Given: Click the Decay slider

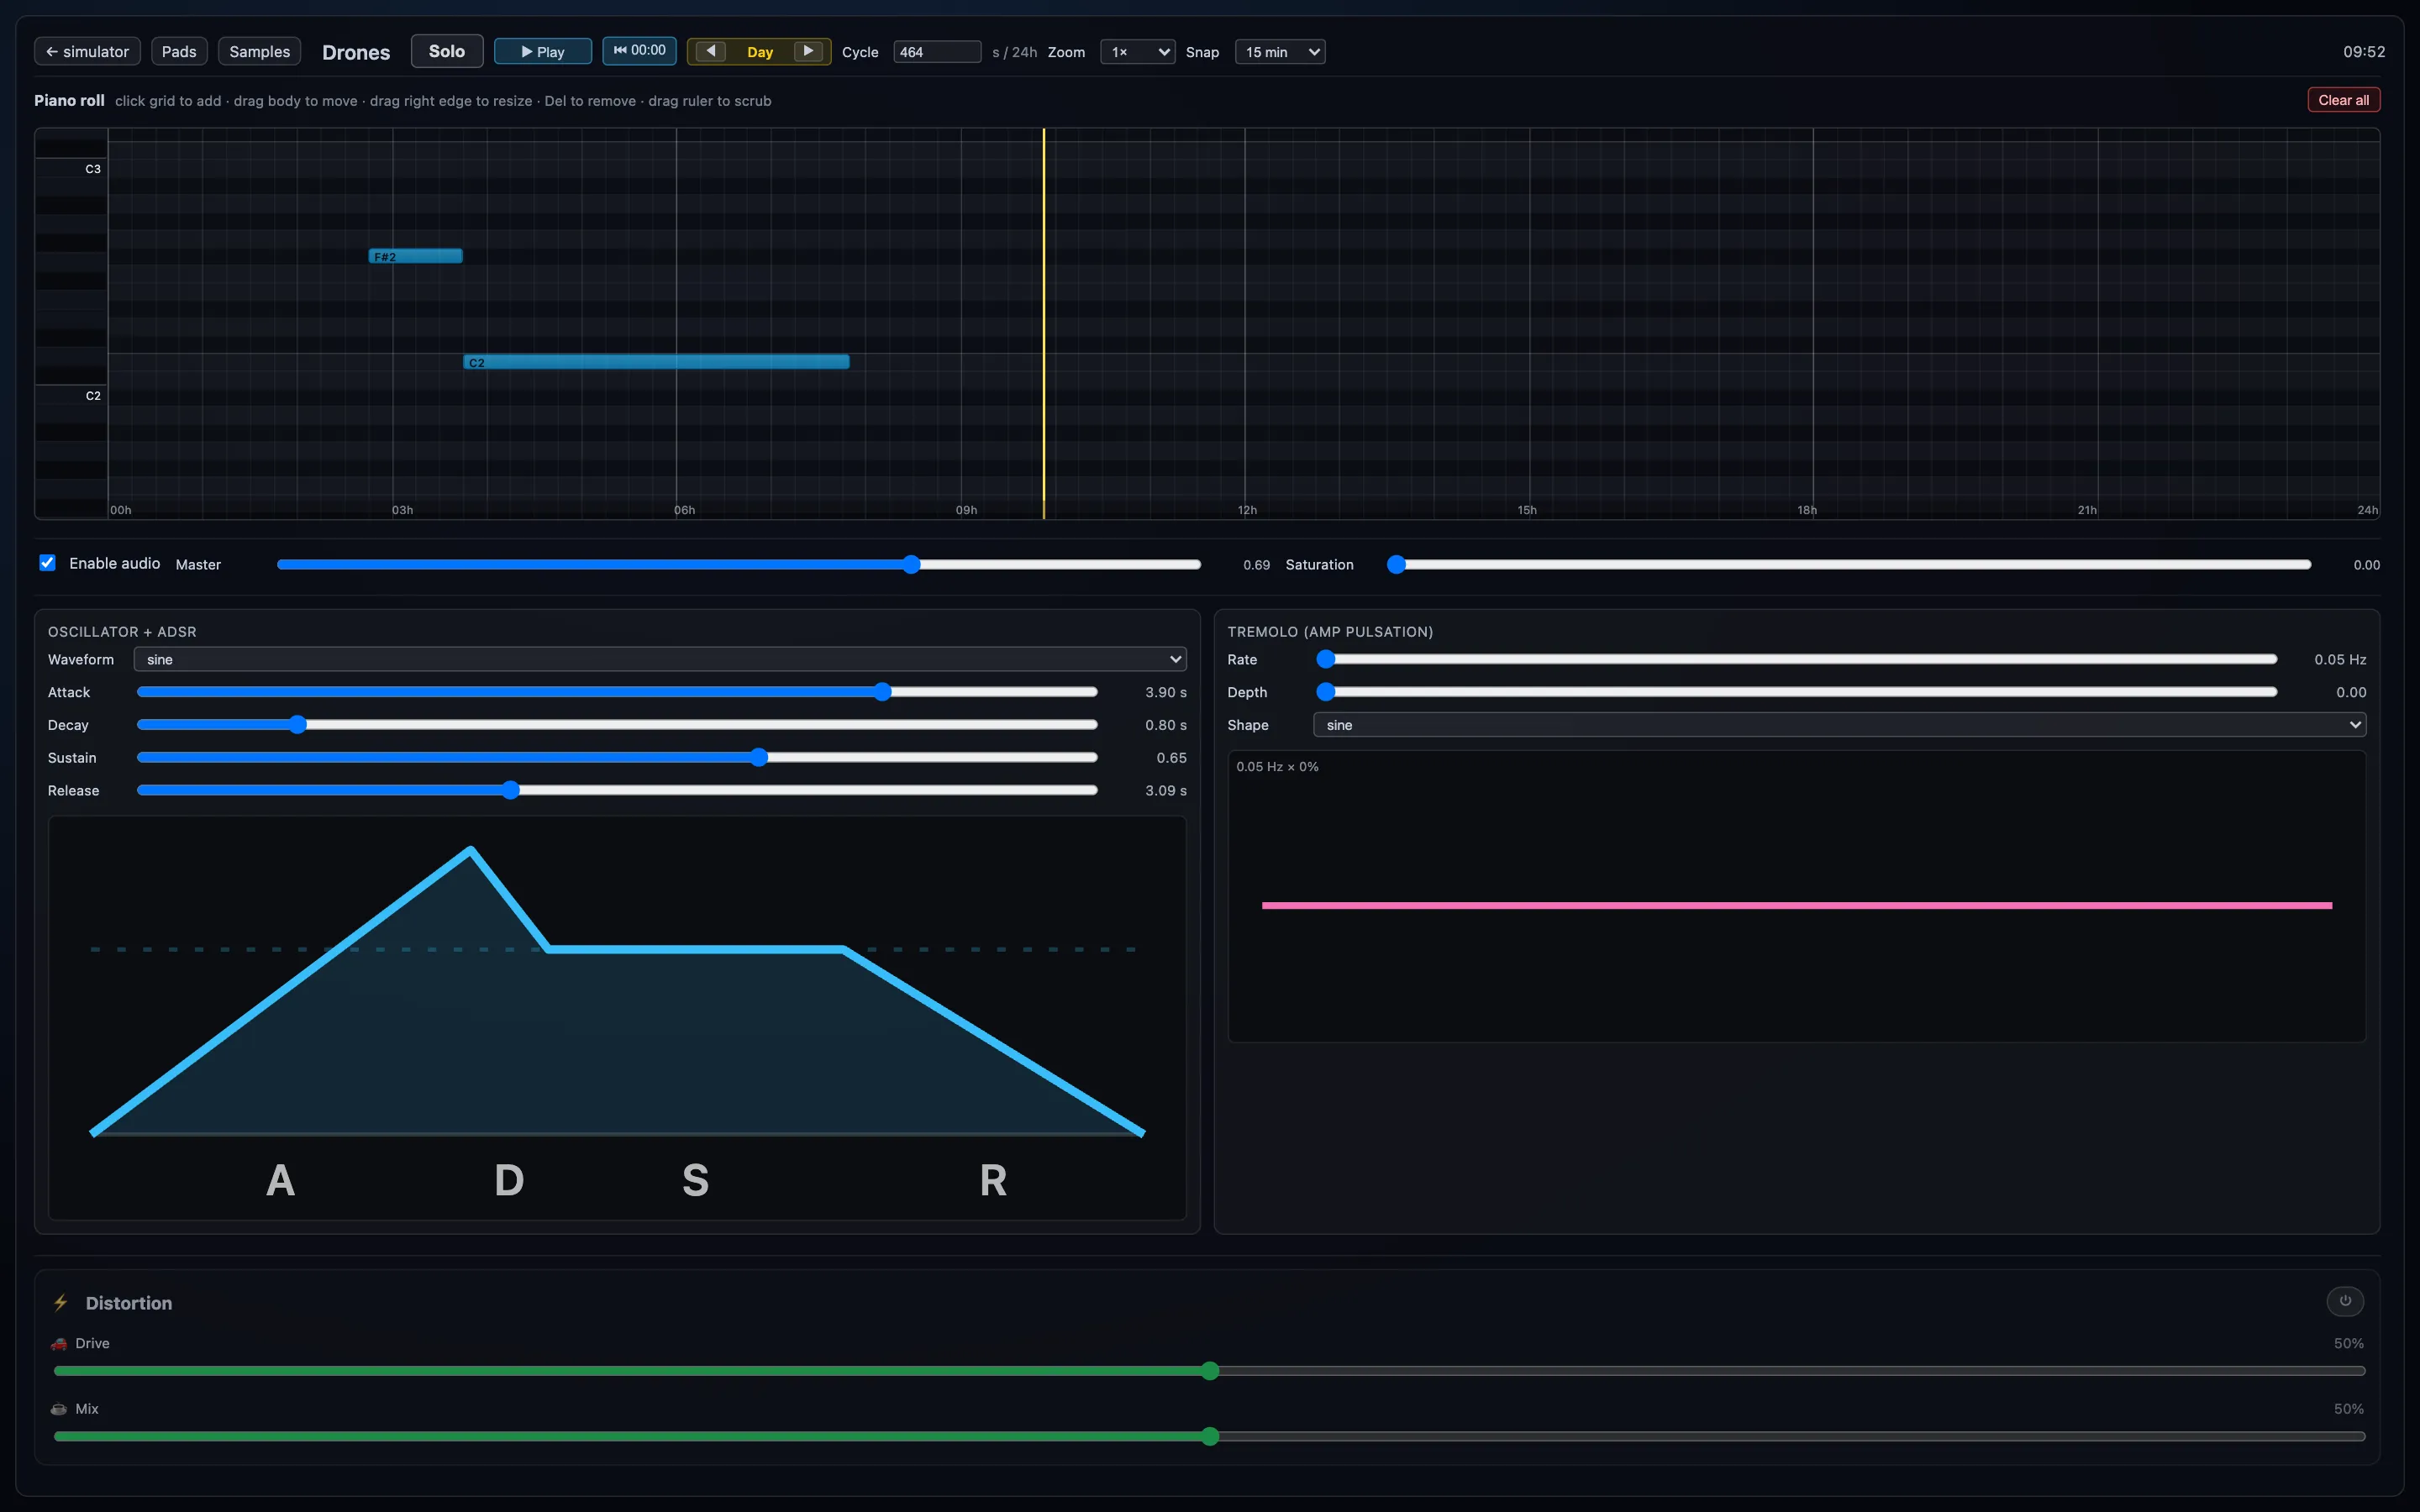Looking at the screenshot, I should (617, 725).
